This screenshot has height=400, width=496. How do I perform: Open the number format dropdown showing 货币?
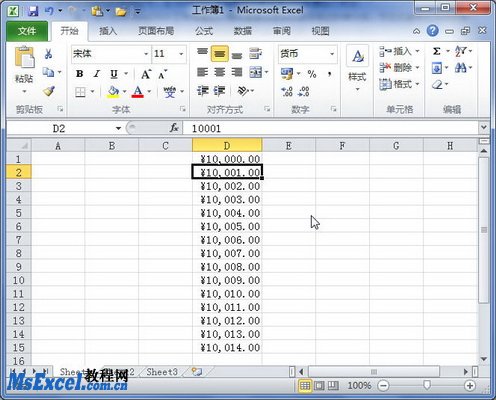click(x=332, y=54)
